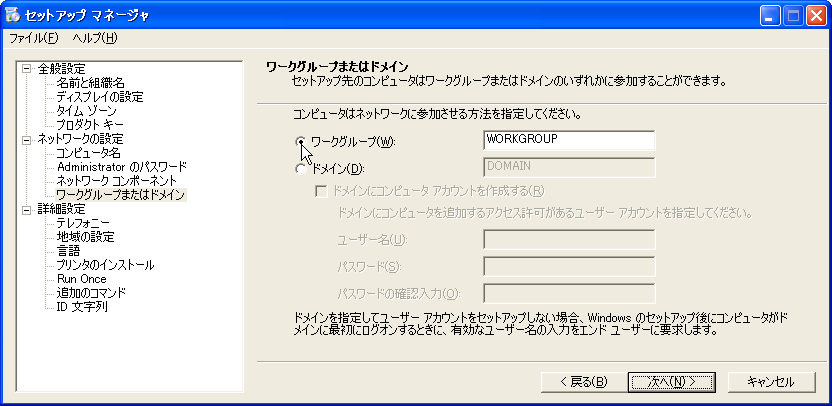Image resolution: width=832 pixels, height=406 pixels.
Task: Click the 全般設定 tree heading
Action: click(x=62, y=69)
